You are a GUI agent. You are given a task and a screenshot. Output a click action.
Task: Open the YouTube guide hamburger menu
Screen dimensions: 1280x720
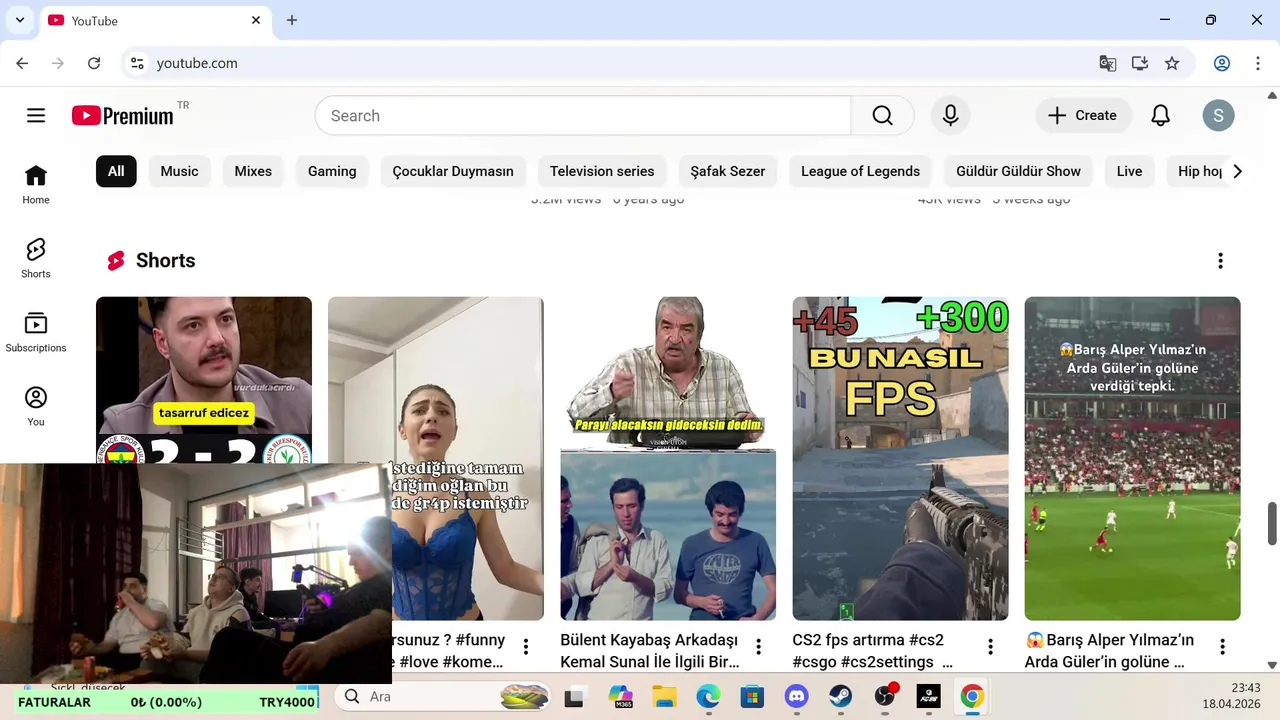coord(36,116)
